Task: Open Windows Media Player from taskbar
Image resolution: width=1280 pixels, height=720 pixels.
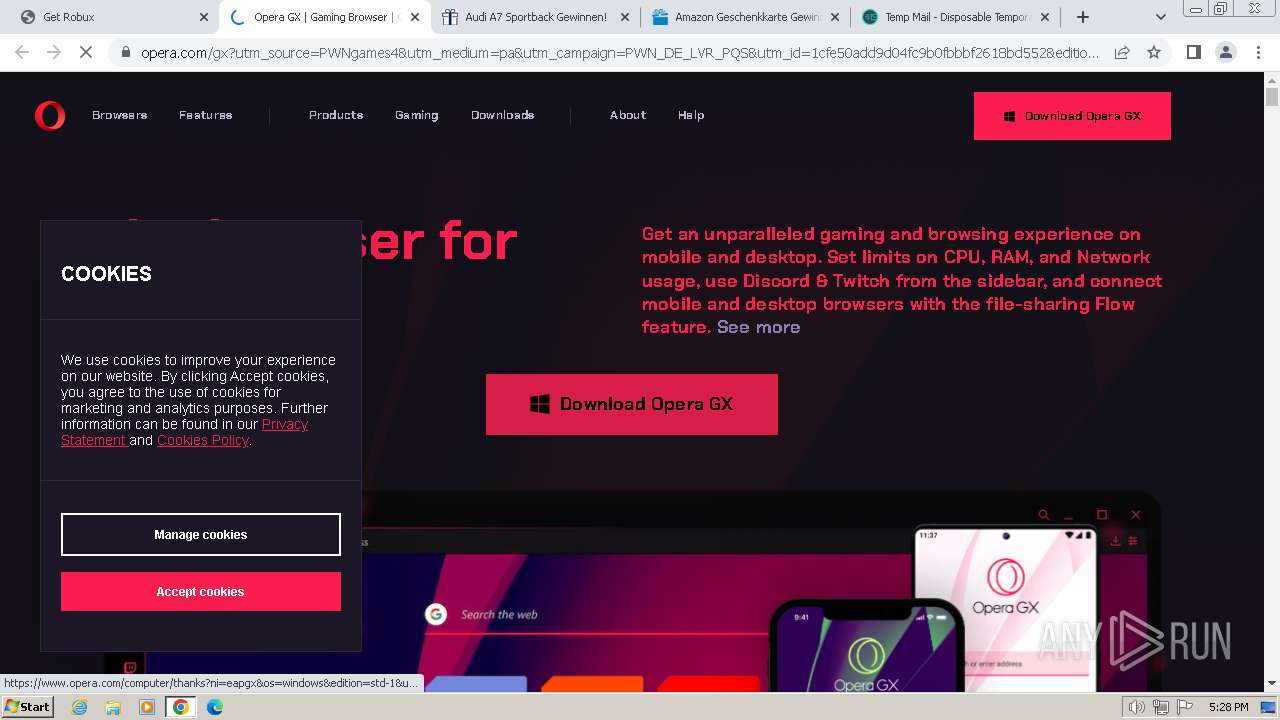Action: [x=147, y=707]
